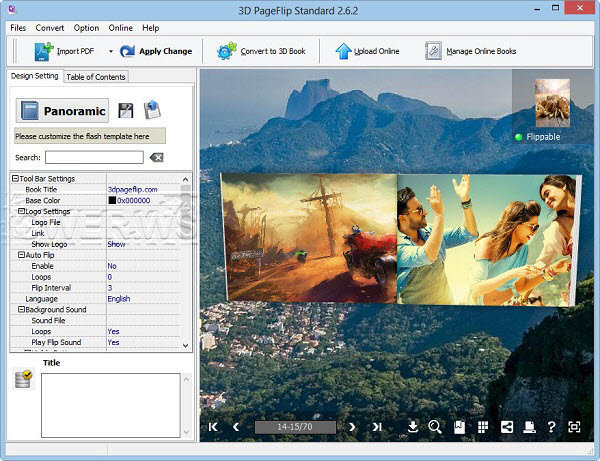Image resolution: width=600 pixels, height=461 pixels.
Task: Switch to Table of Contents tab
Action: tap(96, 76)
